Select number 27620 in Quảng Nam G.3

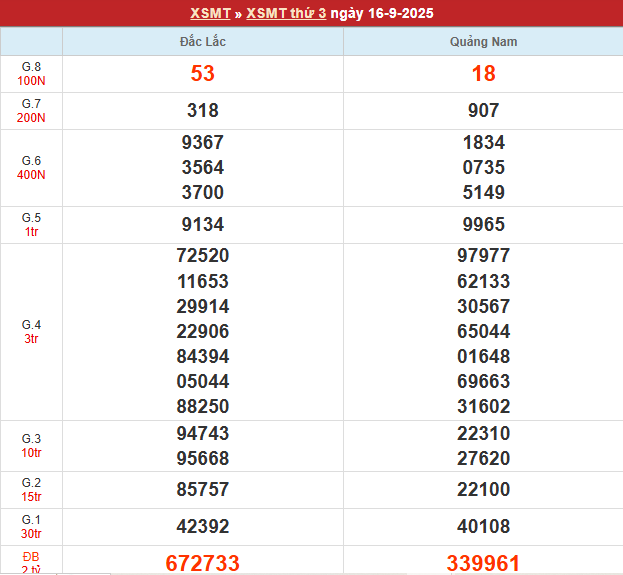click(484, 459)
